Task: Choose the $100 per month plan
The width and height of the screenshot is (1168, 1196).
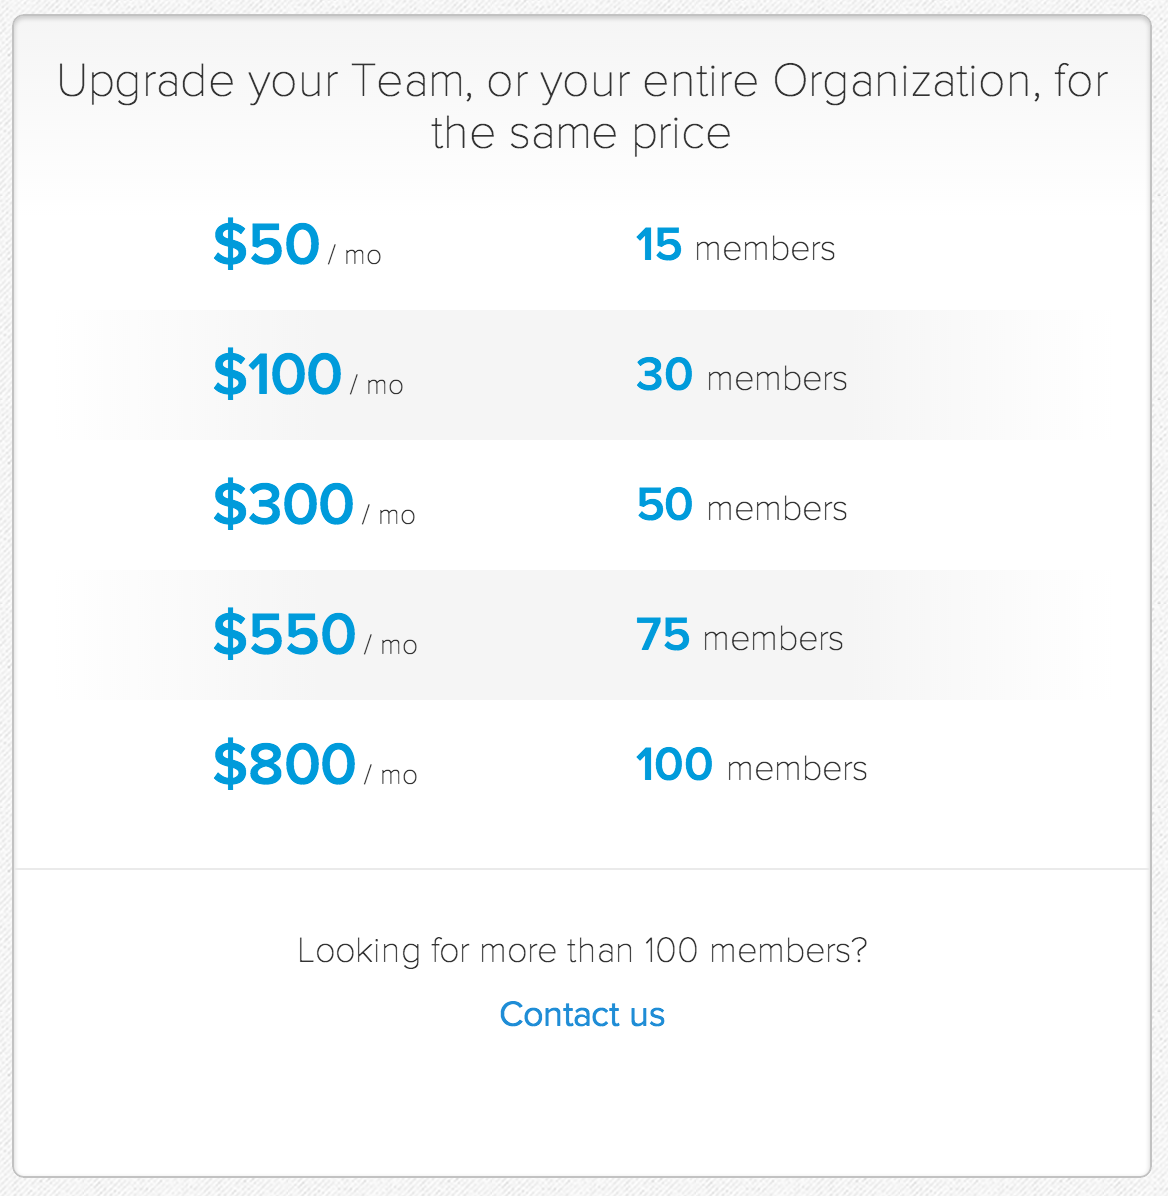Action: point(278,374)
